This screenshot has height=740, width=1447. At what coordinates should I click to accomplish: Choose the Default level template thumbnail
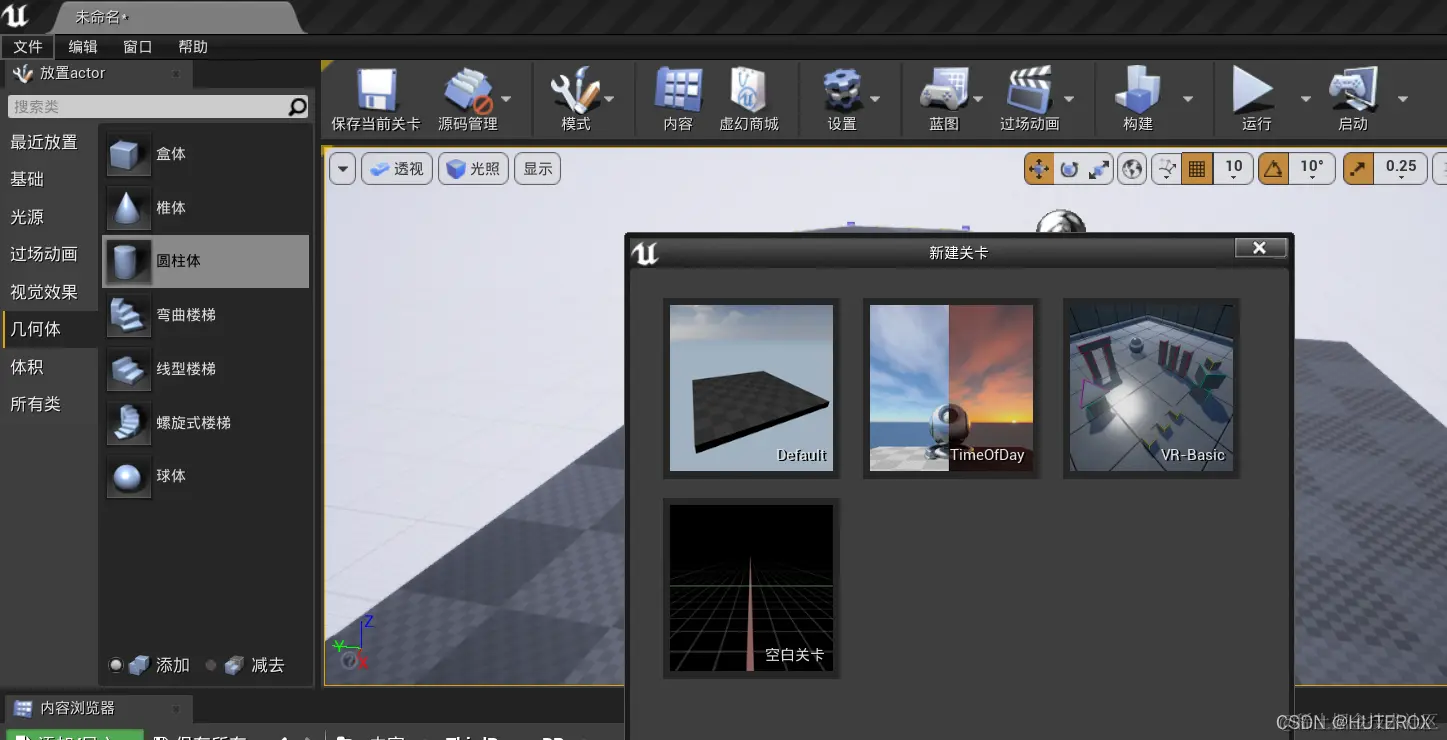[751, 388]
